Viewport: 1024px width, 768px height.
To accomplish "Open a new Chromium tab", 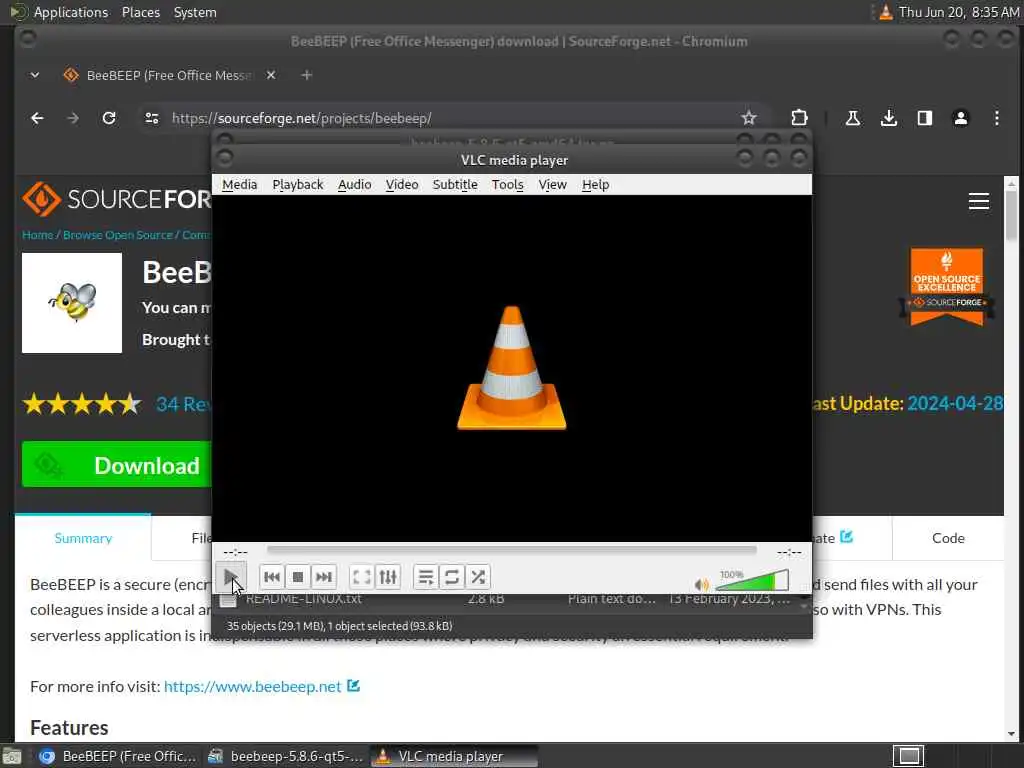I will tap(306, 75).
